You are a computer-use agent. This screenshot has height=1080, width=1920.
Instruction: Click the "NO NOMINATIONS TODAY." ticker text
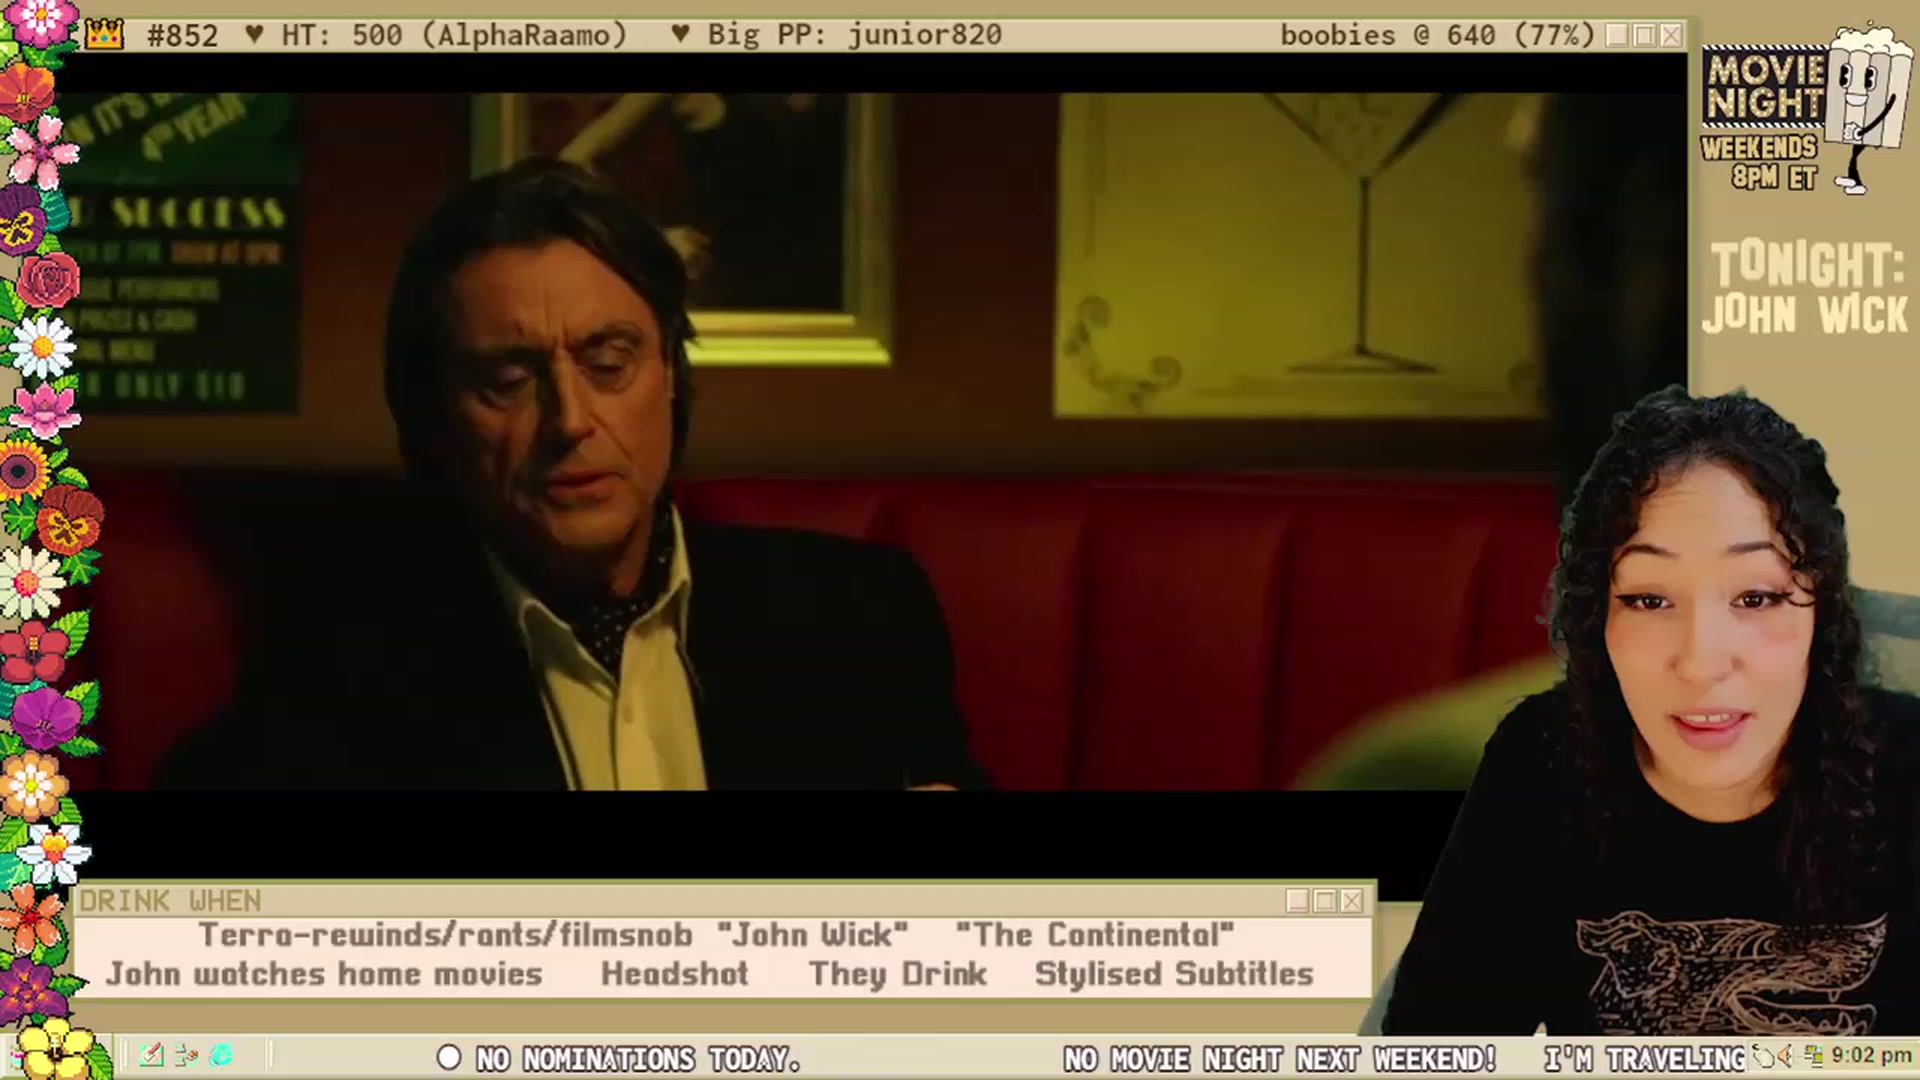pos(638,1058)
